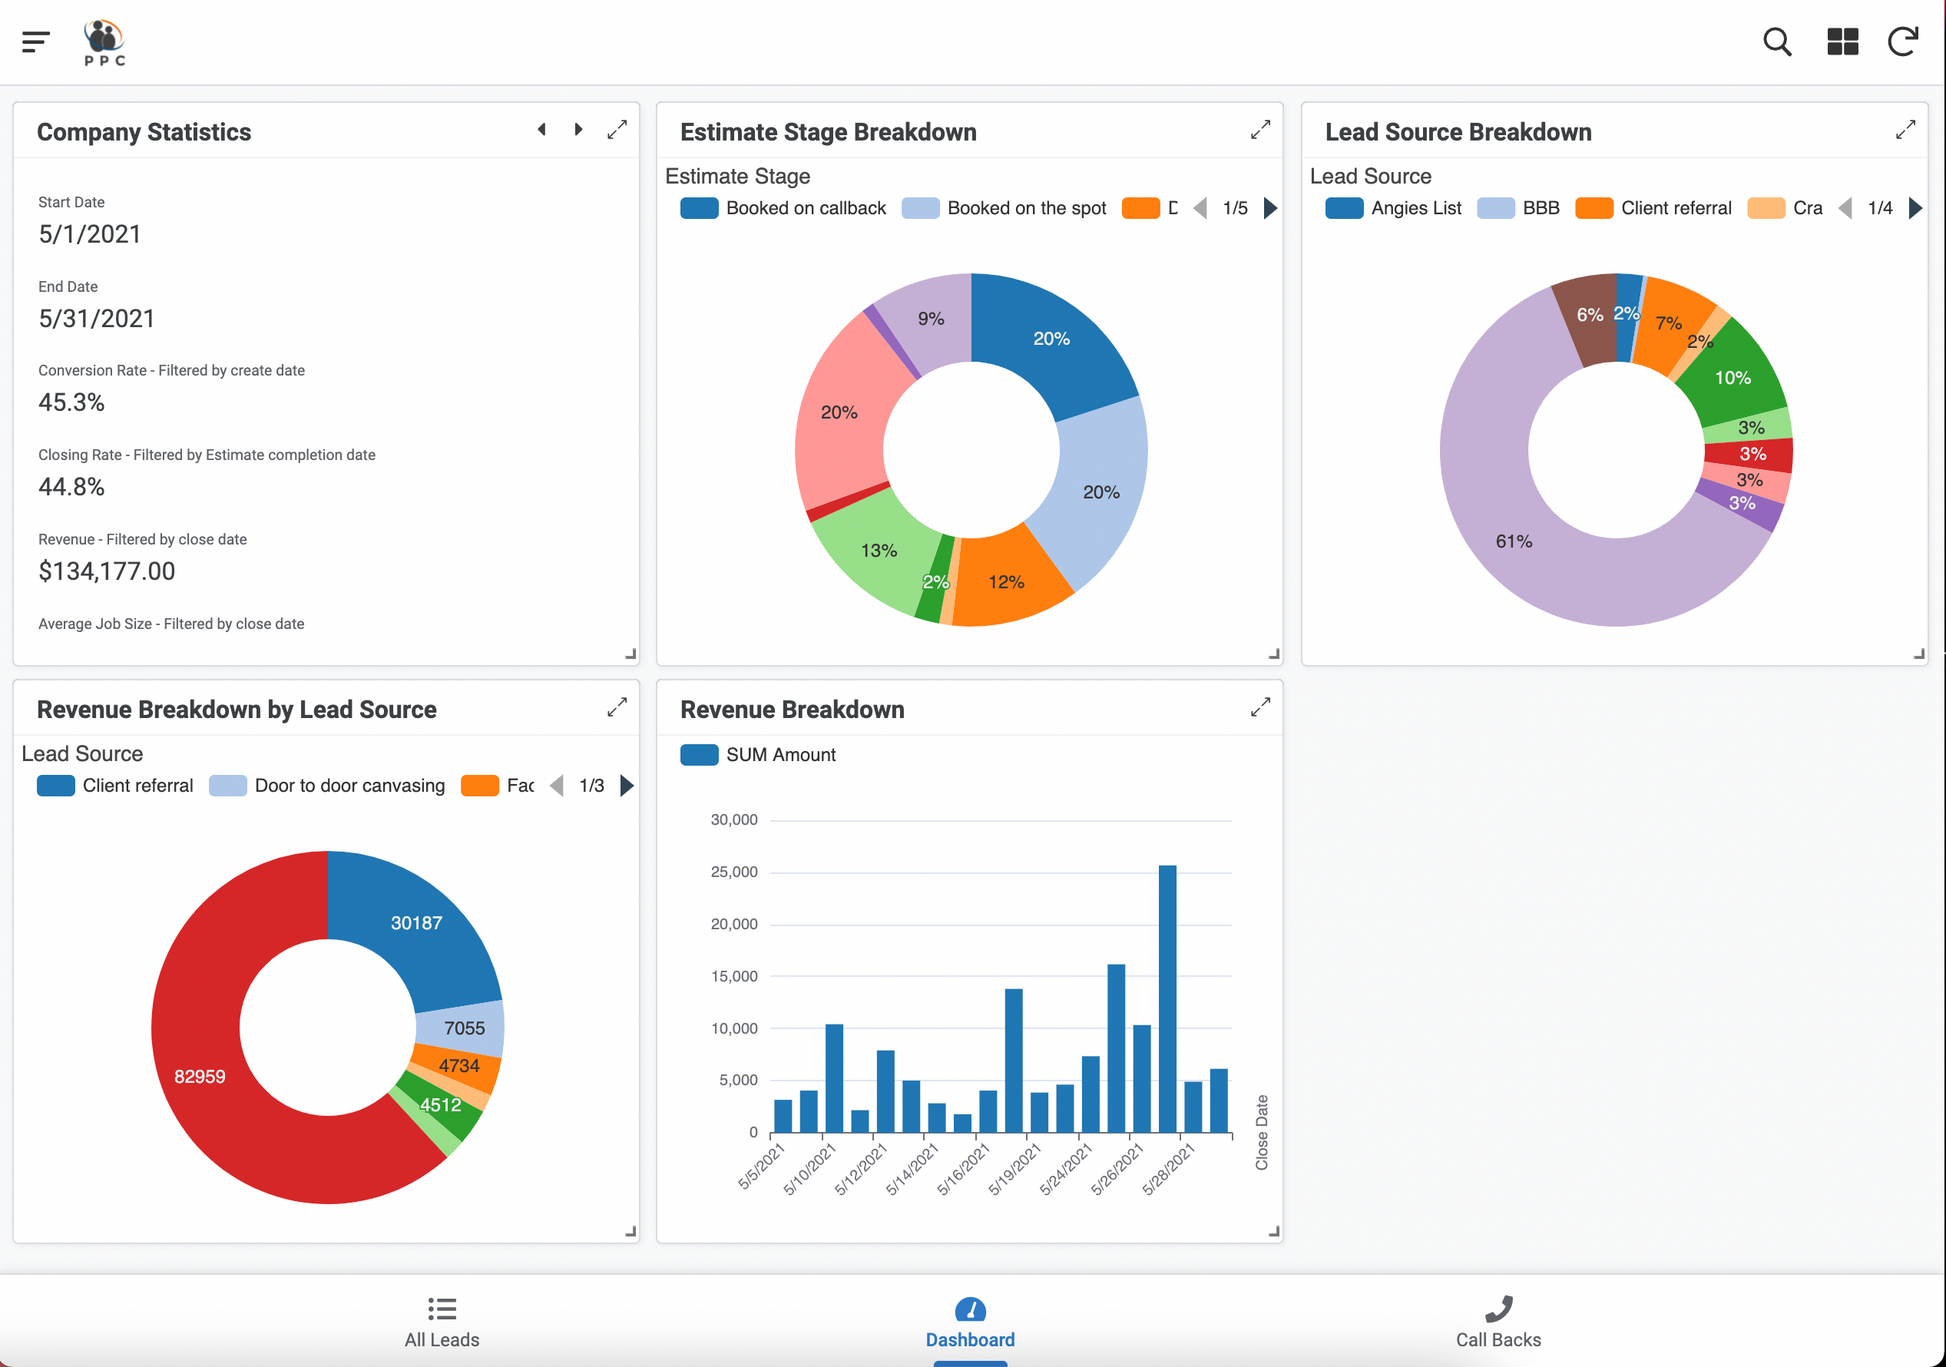Click the refresh icon
This screenshot has height=1367, width=1946.
(x=1902, y=42)
